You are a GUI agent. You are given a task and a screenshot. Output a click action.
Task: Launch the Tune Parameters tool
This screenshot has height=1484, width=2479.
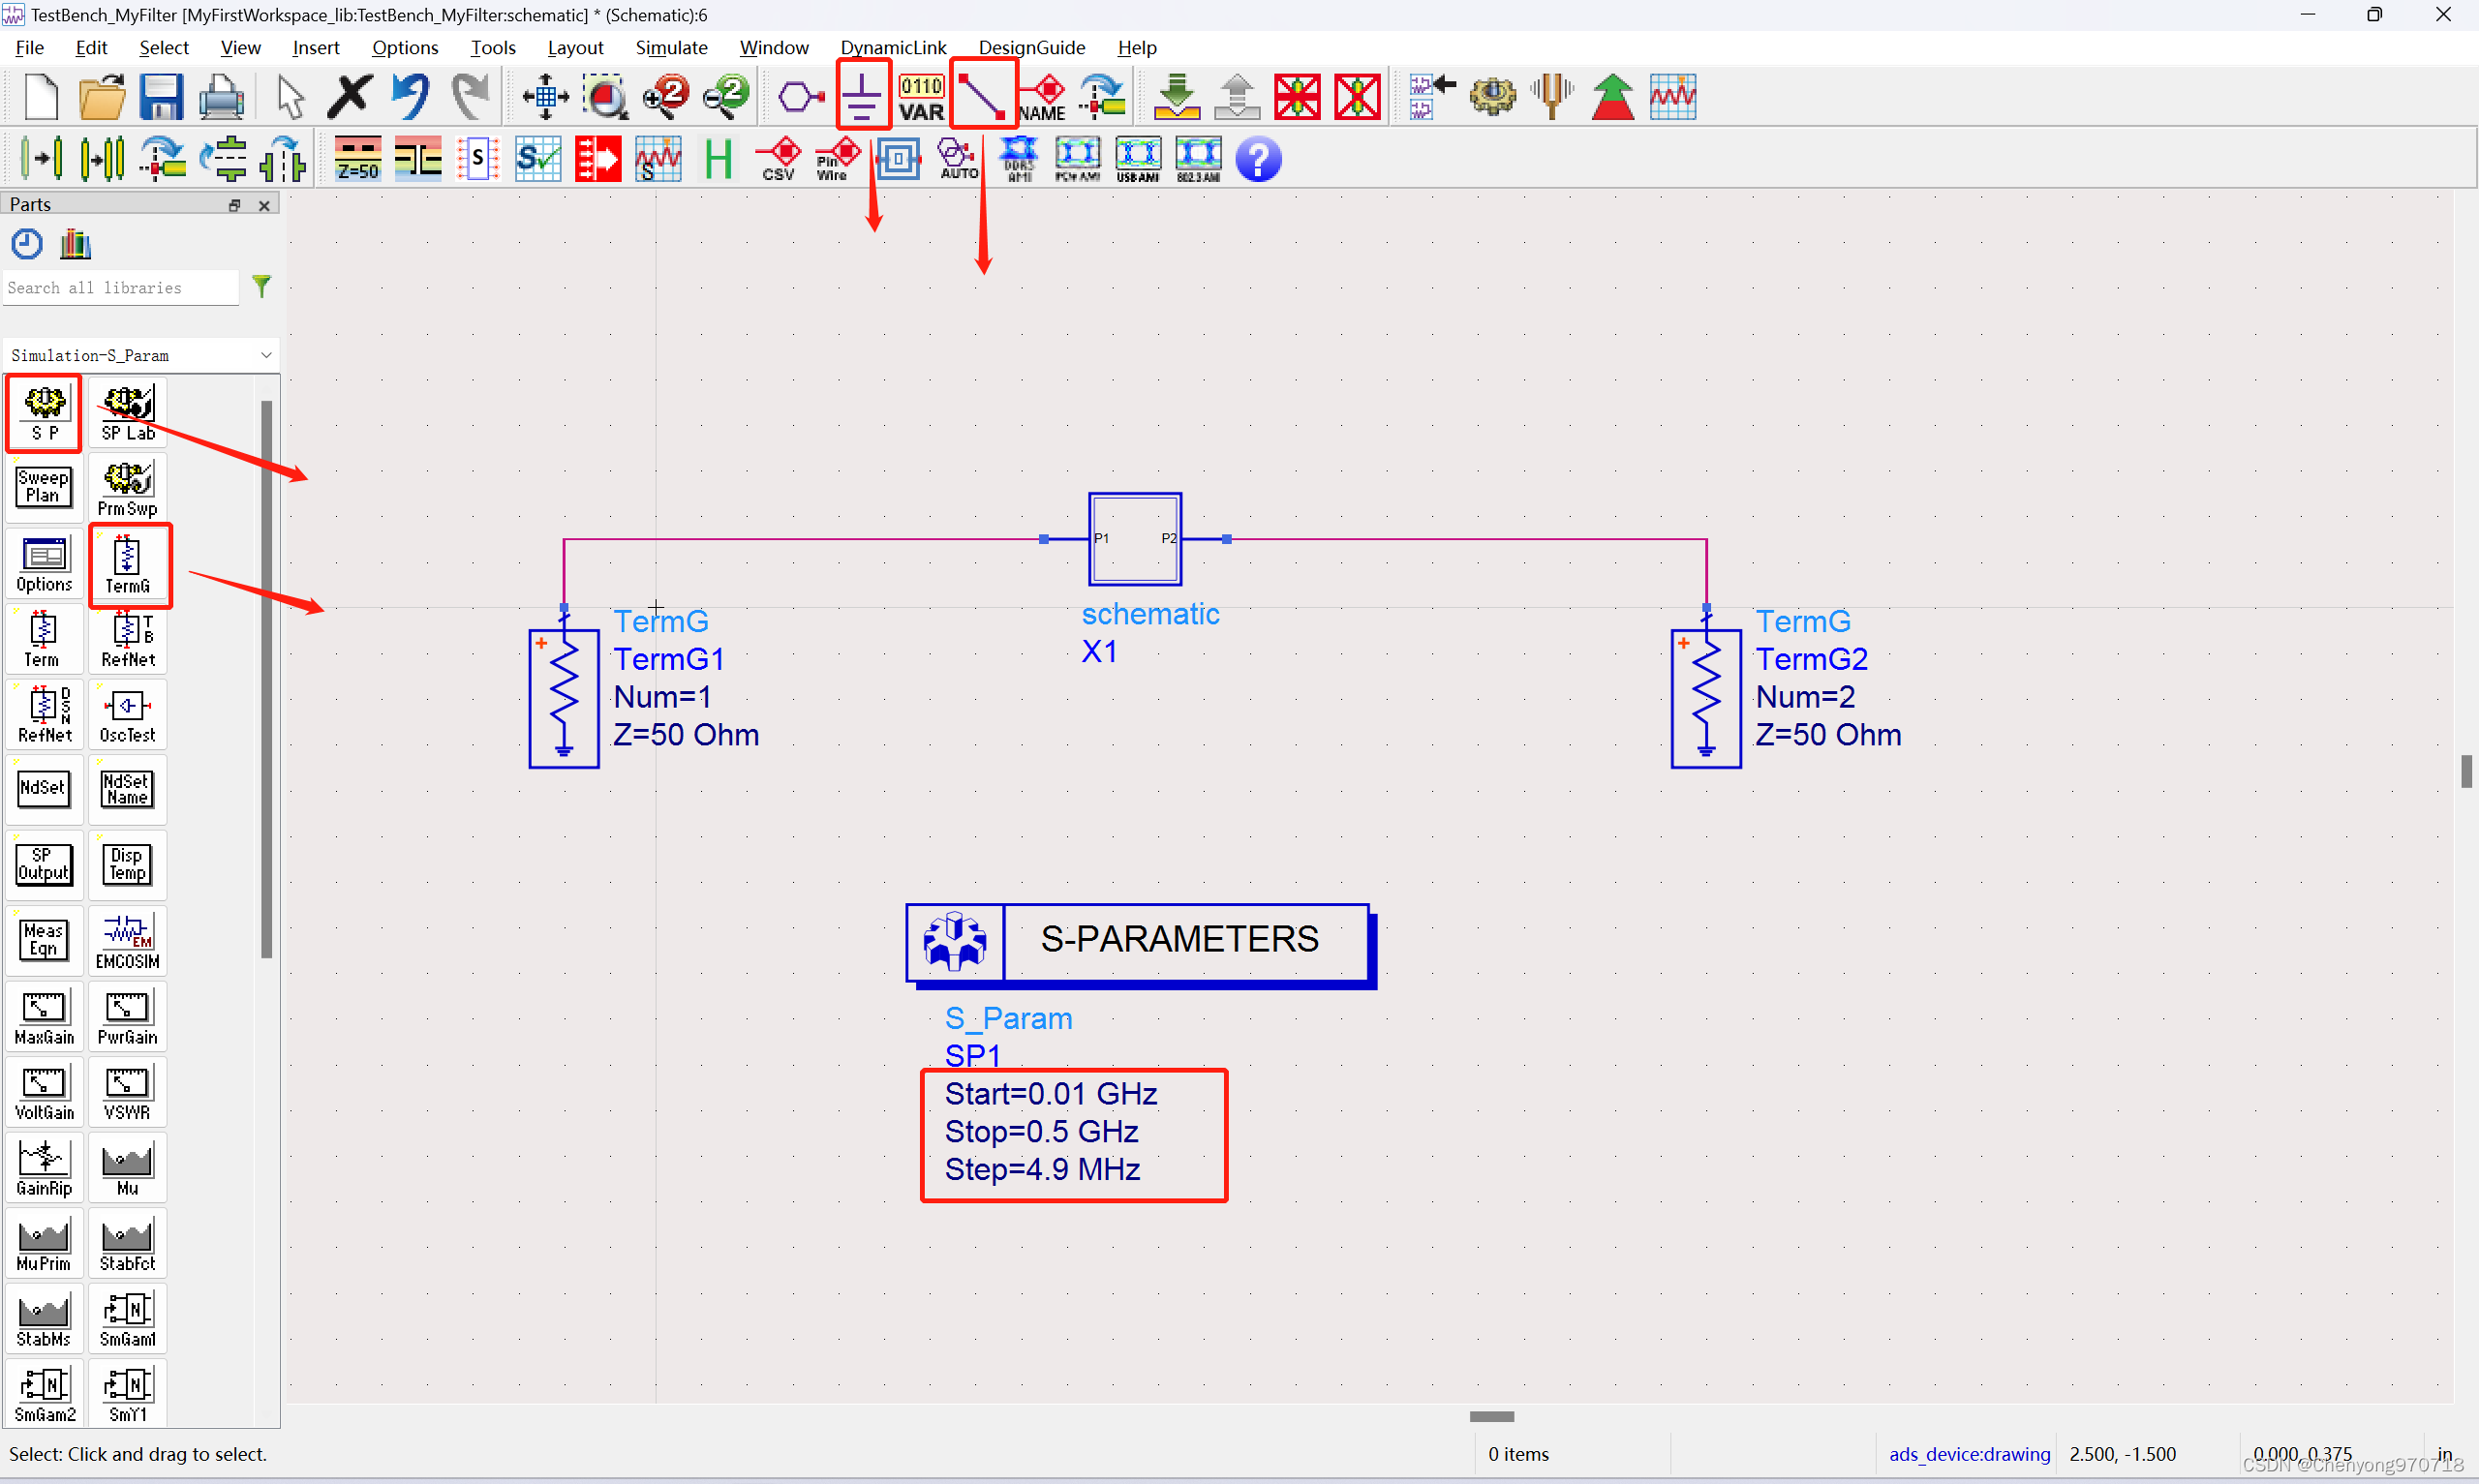[1550, 95]
